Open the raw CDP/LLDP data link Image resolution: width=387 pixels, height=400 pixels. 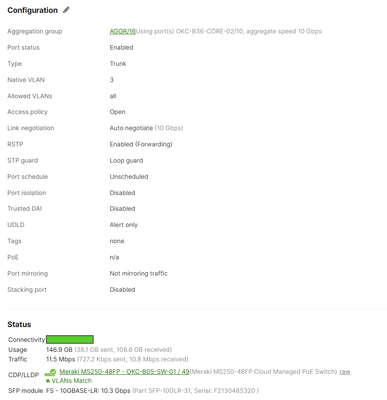tap(345, 372)
